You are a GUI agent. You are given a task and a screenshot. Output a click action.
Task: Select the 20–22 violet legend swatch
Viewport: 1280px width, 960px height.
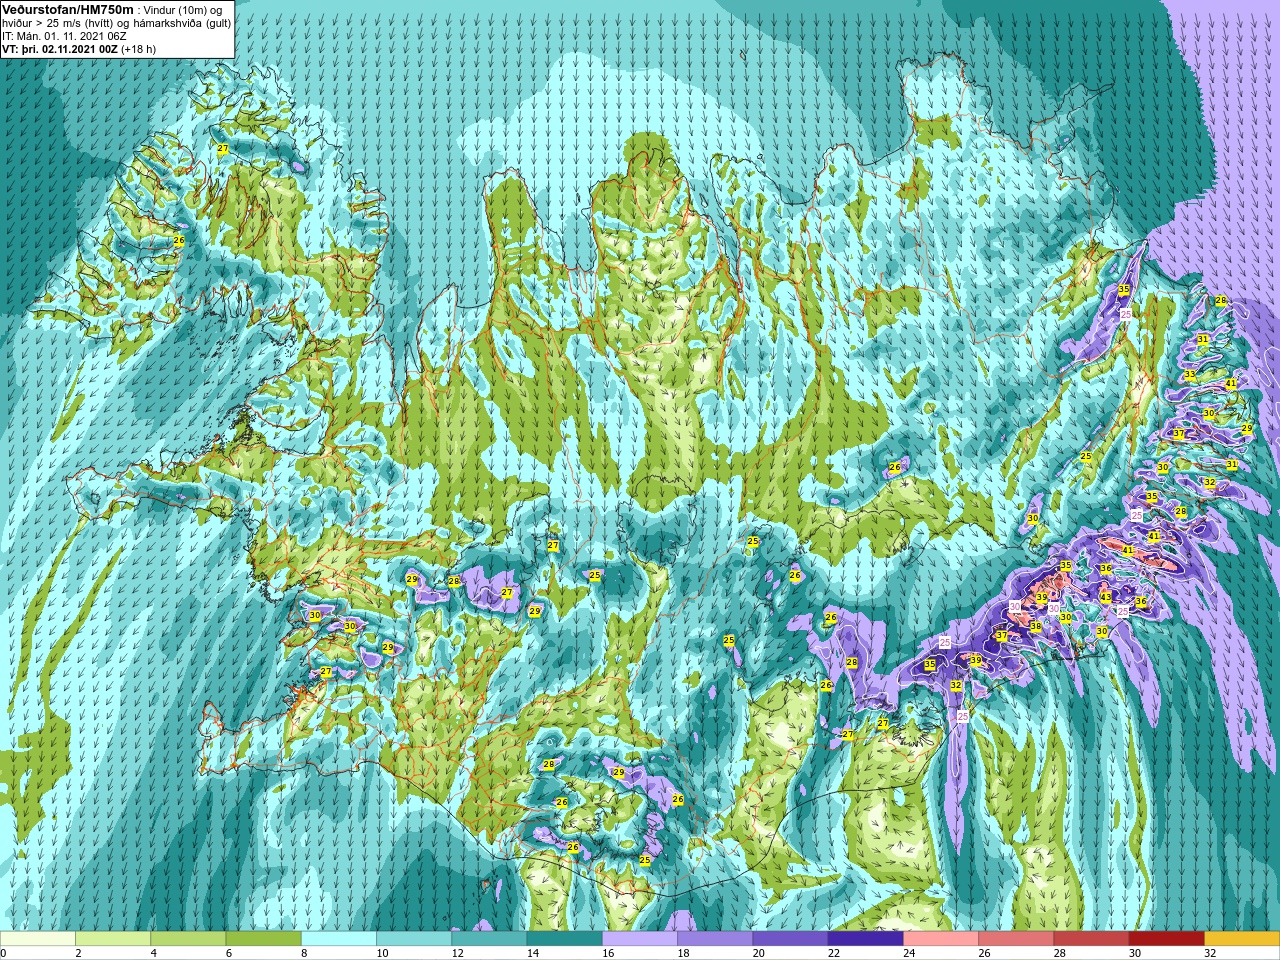790,939
